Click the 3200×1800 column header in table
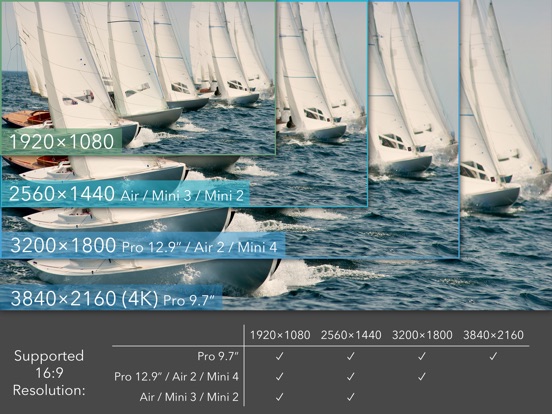This screenshot has height=414, width=552. pyautogui.click(x=422, y=335)
